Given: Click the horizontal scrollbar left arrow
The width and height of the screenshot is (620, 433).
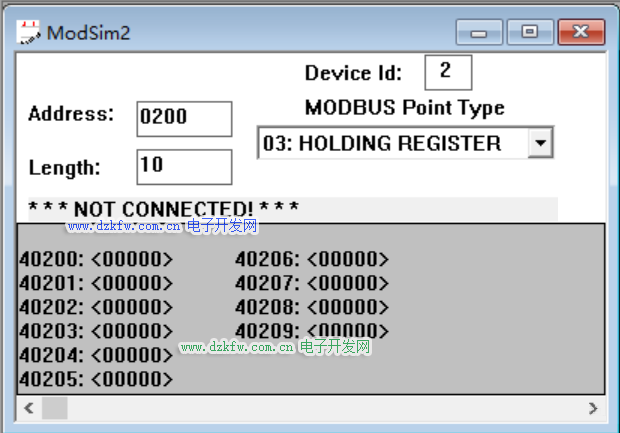Looking at the screenshot, I should coord(27,408).
